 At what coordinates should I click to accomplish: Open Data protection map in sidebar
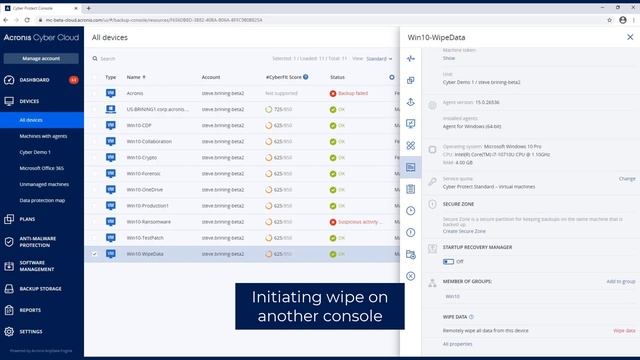coord(42,200)
